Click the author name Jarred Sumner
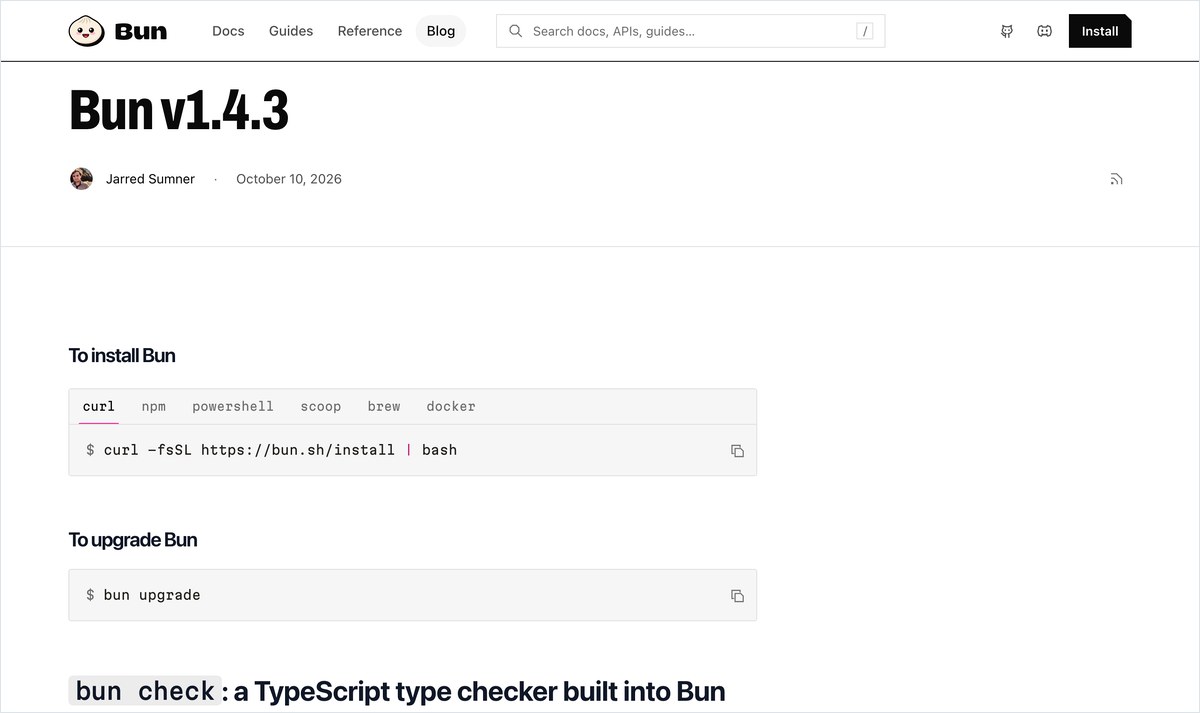Viewport: 1200px width, 713px height. coord(151,179)
